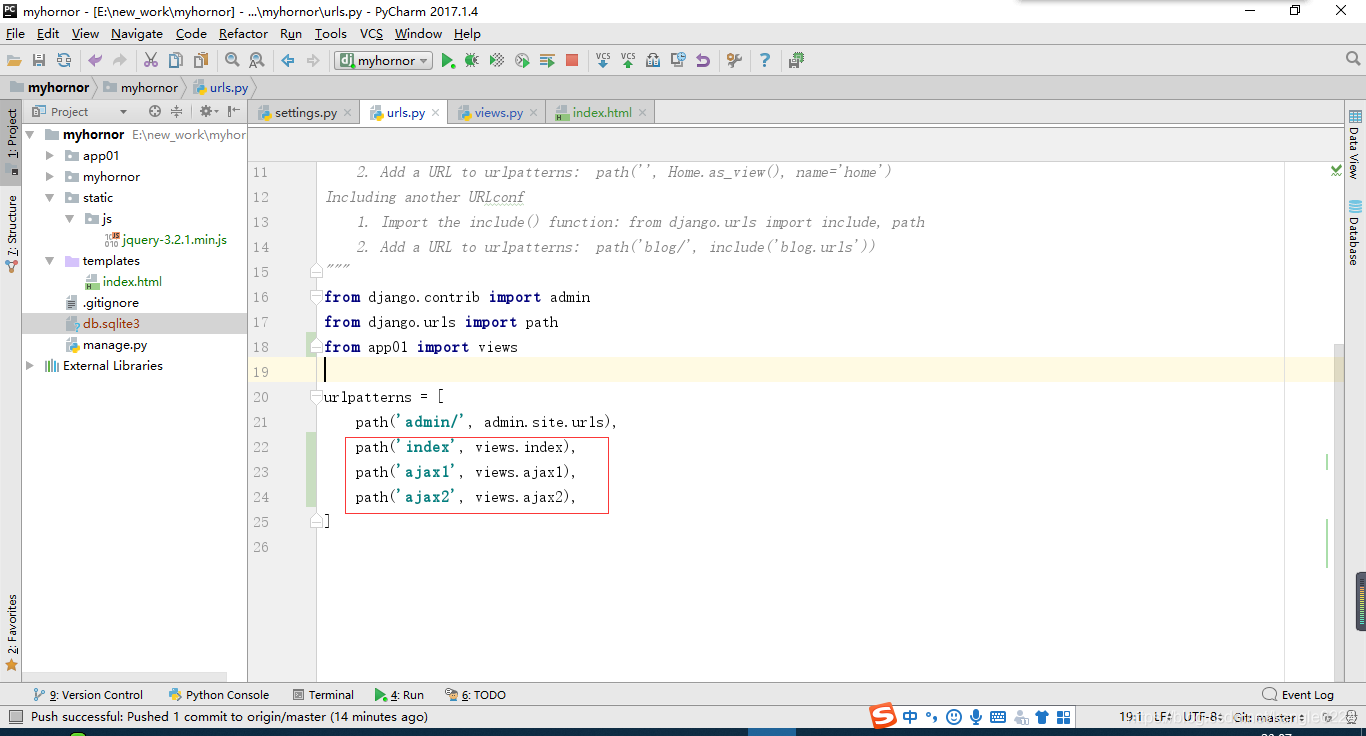Screen dimensions: 1366x736
Task: Click the Open folder toolbar icon
Action: 14,61
